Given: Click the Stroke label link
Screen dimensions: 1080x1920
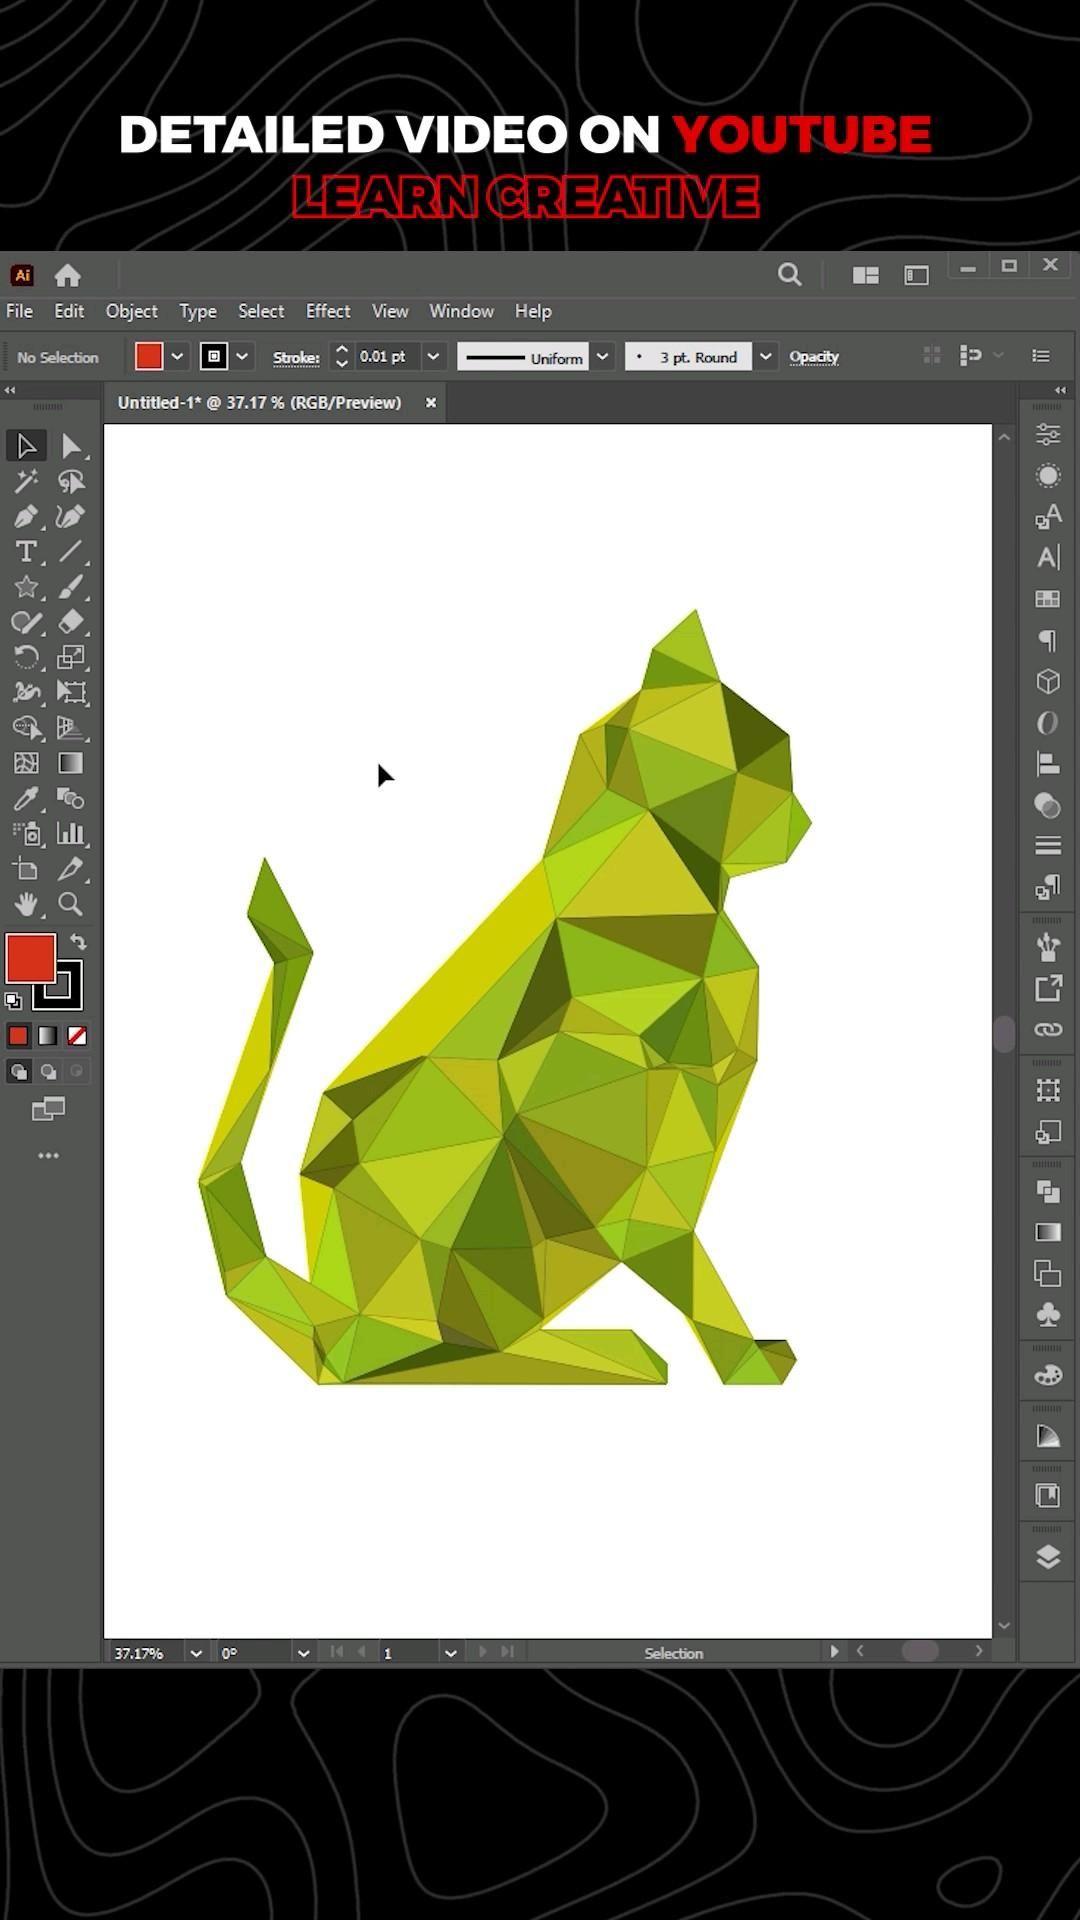Looking at the screenshot, I should click(296, 358).
